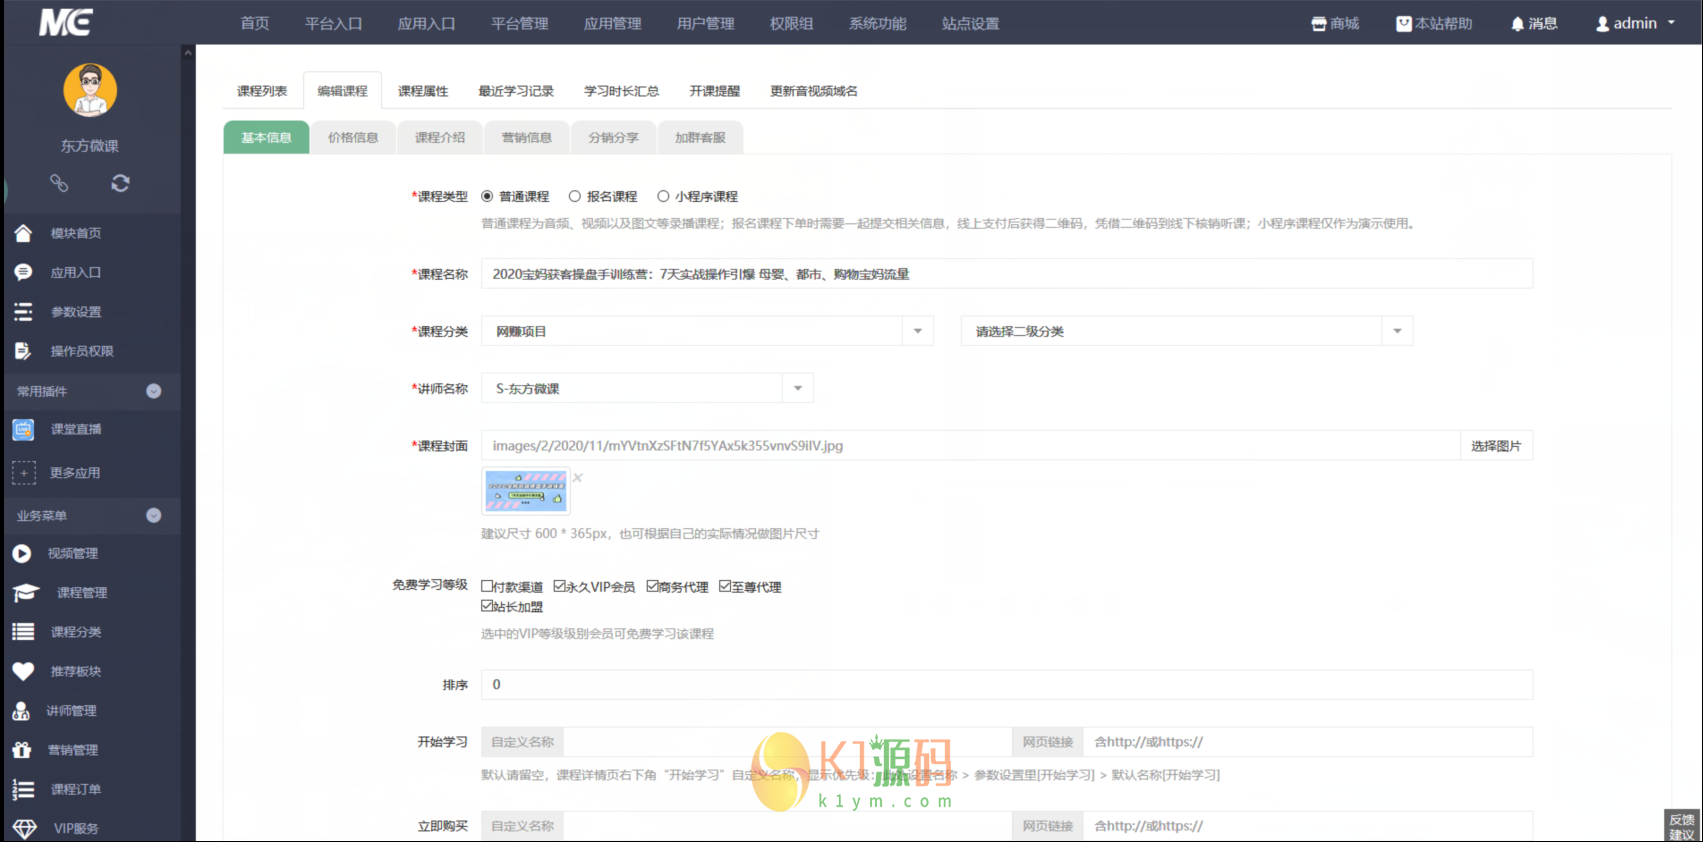Viewport: 1703px width, 842px height.
Task: Switch to 课程列表 tab
Action: 262,91
